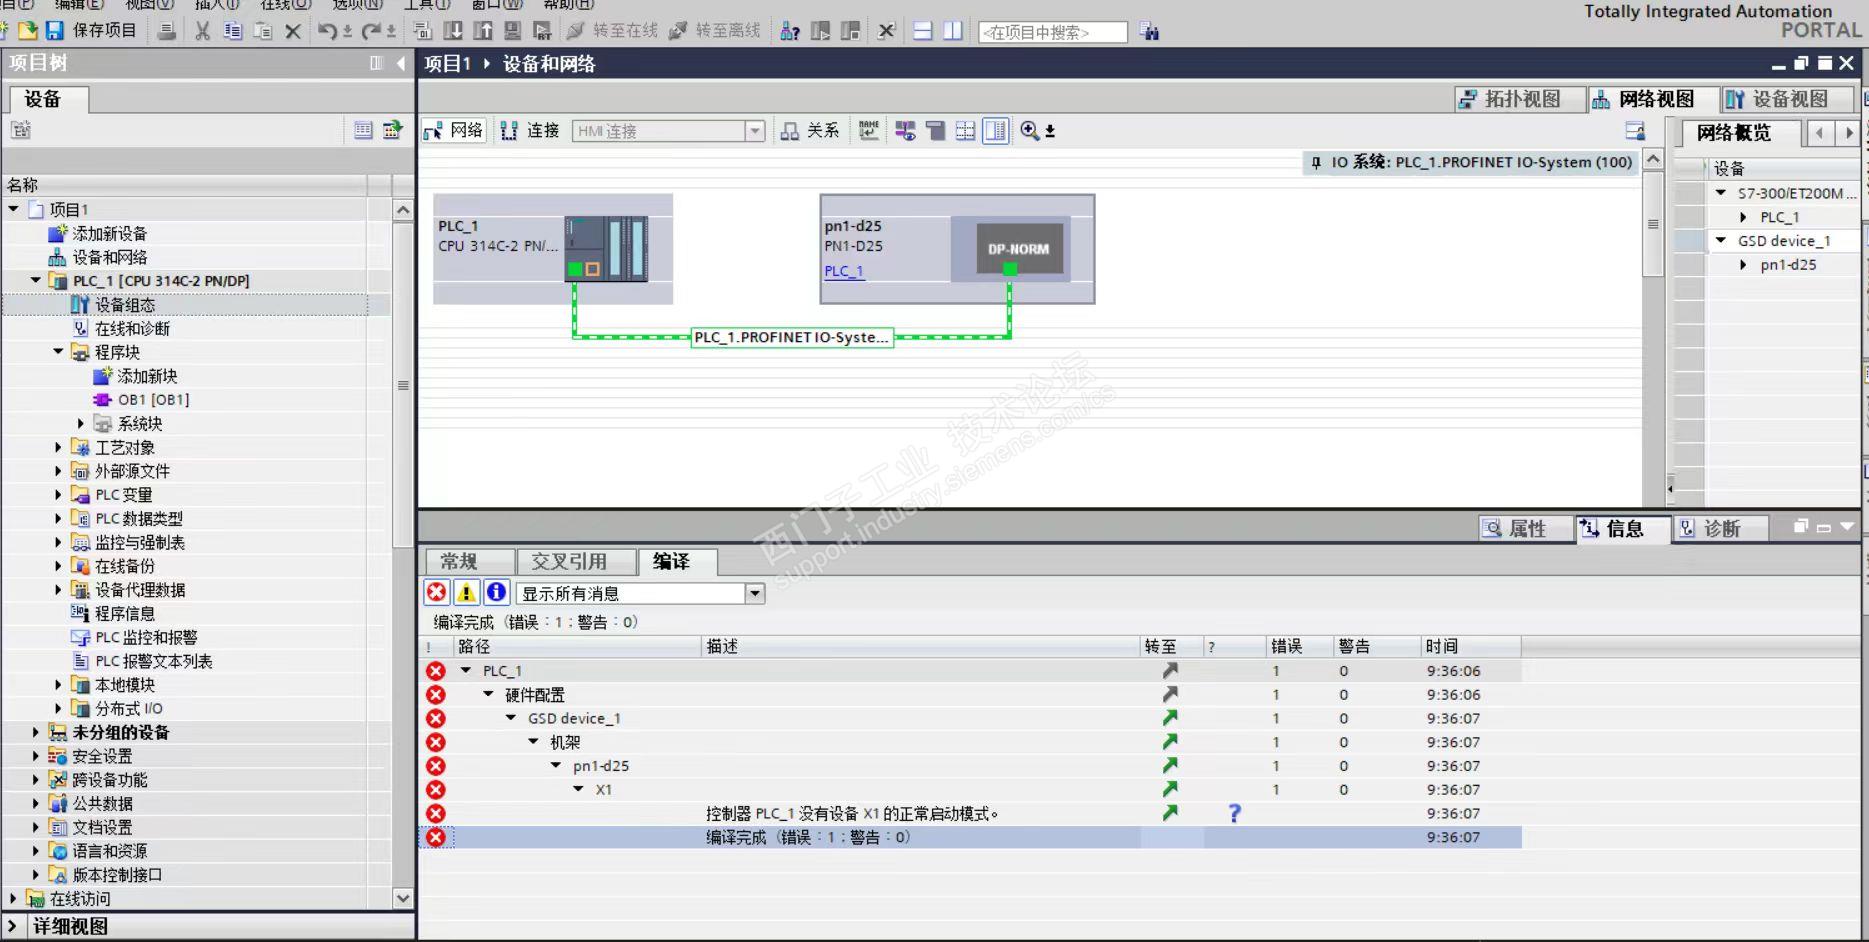Toggle the Connections (连接) mode button
This screenshot has height=942, width=1869.
pyautogui.click(x=529, y=131)
